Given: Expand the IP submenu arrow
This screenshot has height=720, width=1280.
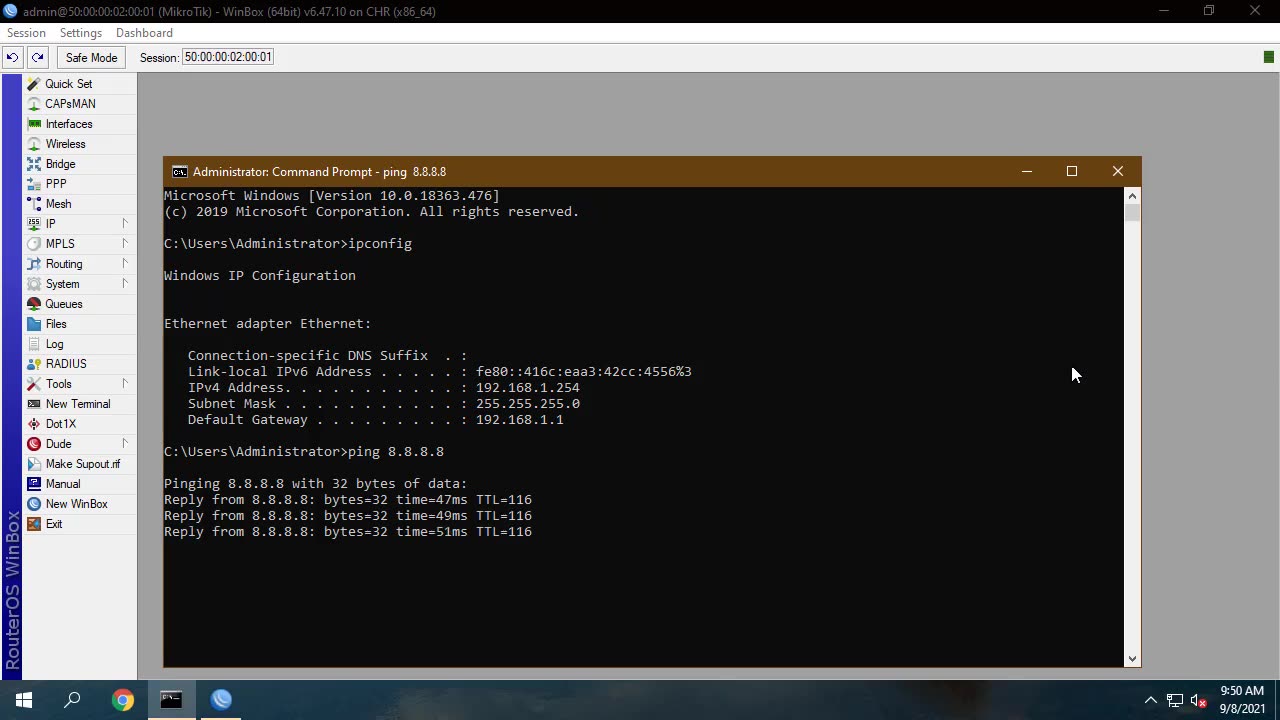Looking at the screenshot, I should [x=125, y=223].
